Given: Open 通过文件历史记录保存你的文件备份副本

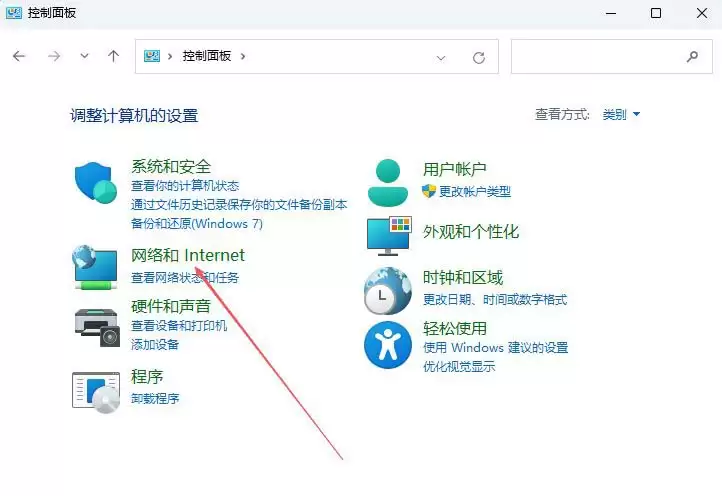Looking at the screenshot, I should pyautogui.click(x=239, y=204).
